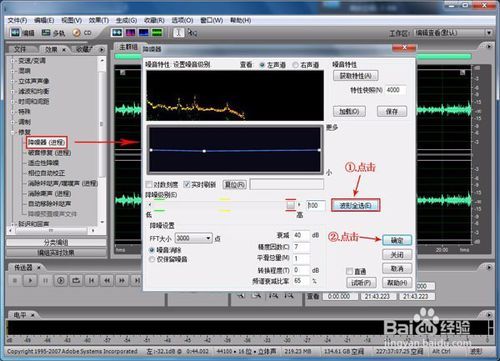Select the purple spectral frequency display icon
The width and height of the screenshot is (500, 361).
point(130,32)
